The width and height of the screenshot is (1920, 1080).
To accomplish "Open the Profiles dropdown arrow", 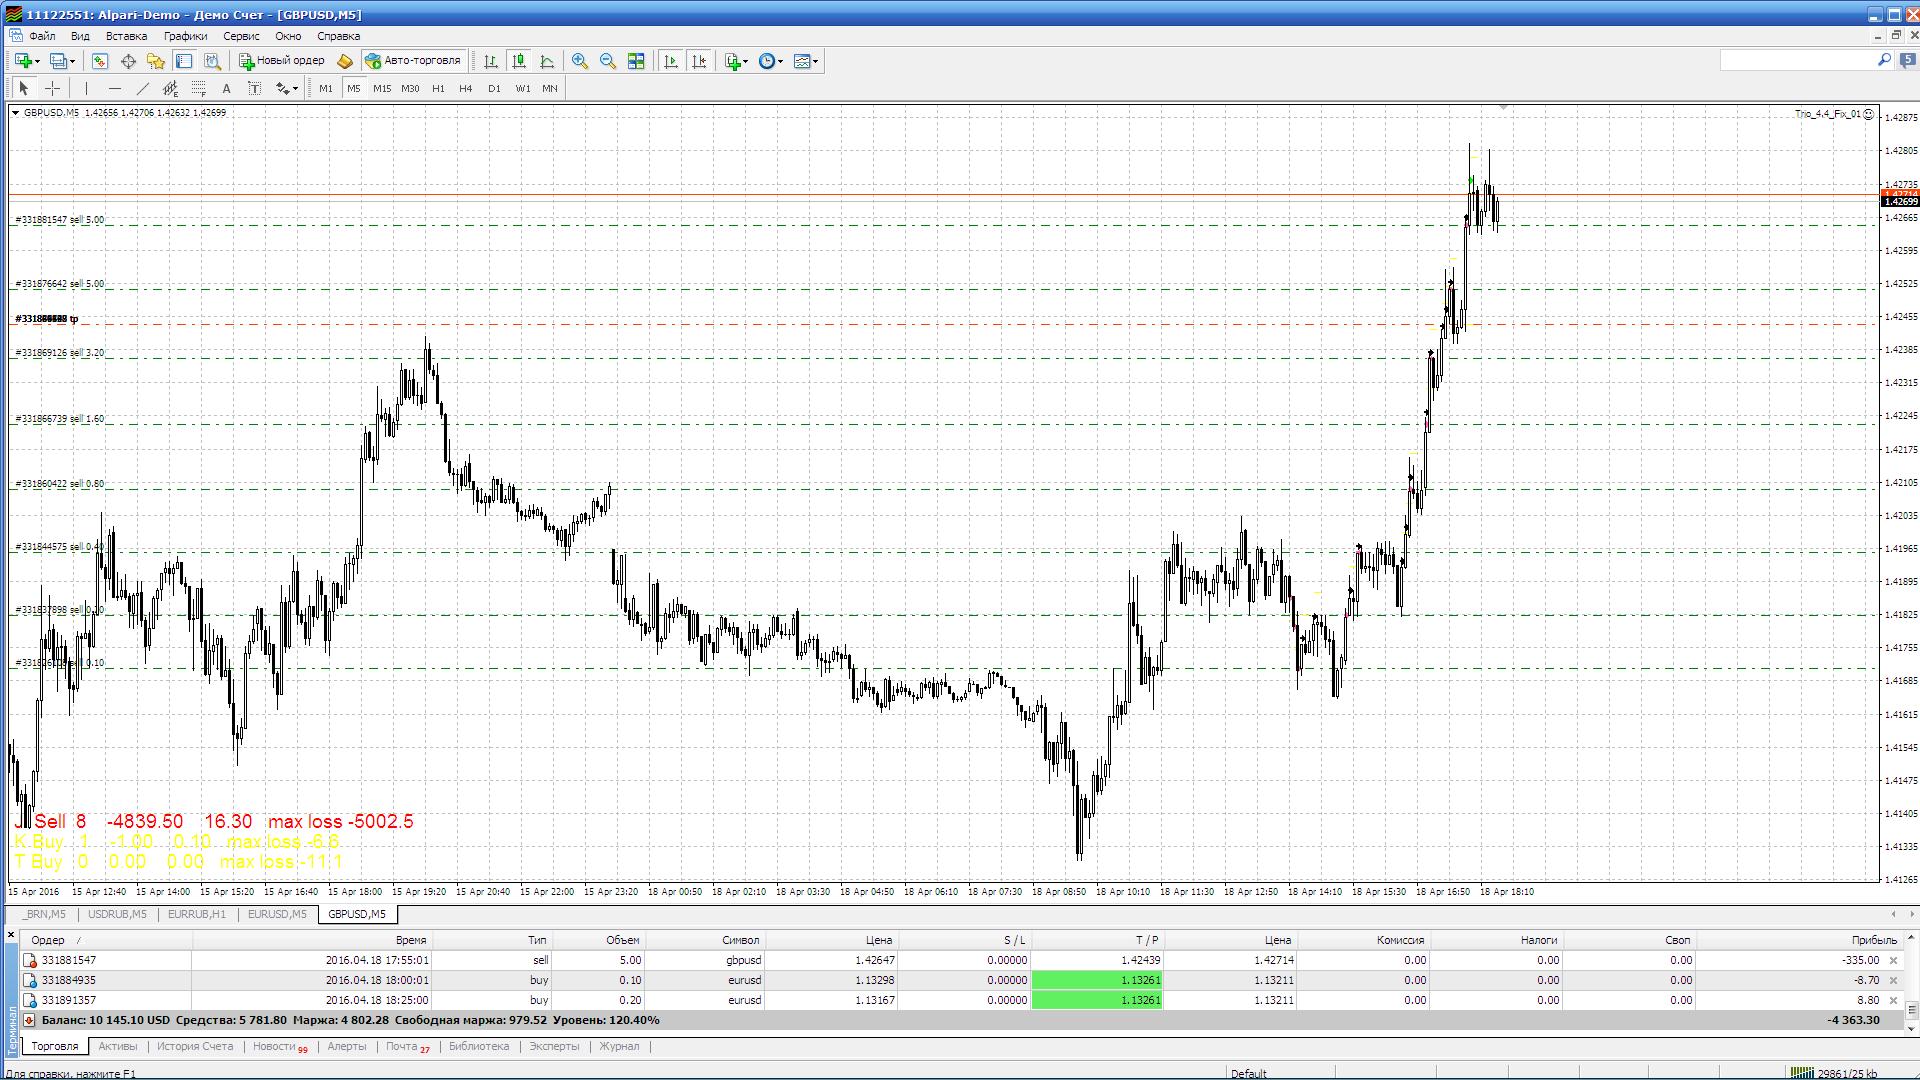I will [72, 62].
